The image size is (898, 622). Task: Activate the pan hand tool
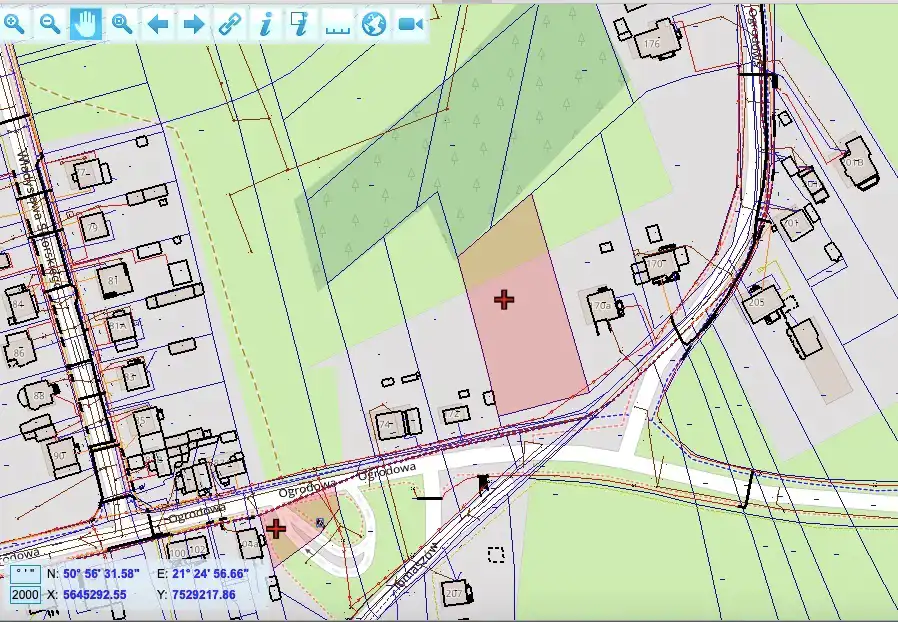point(86,24)
